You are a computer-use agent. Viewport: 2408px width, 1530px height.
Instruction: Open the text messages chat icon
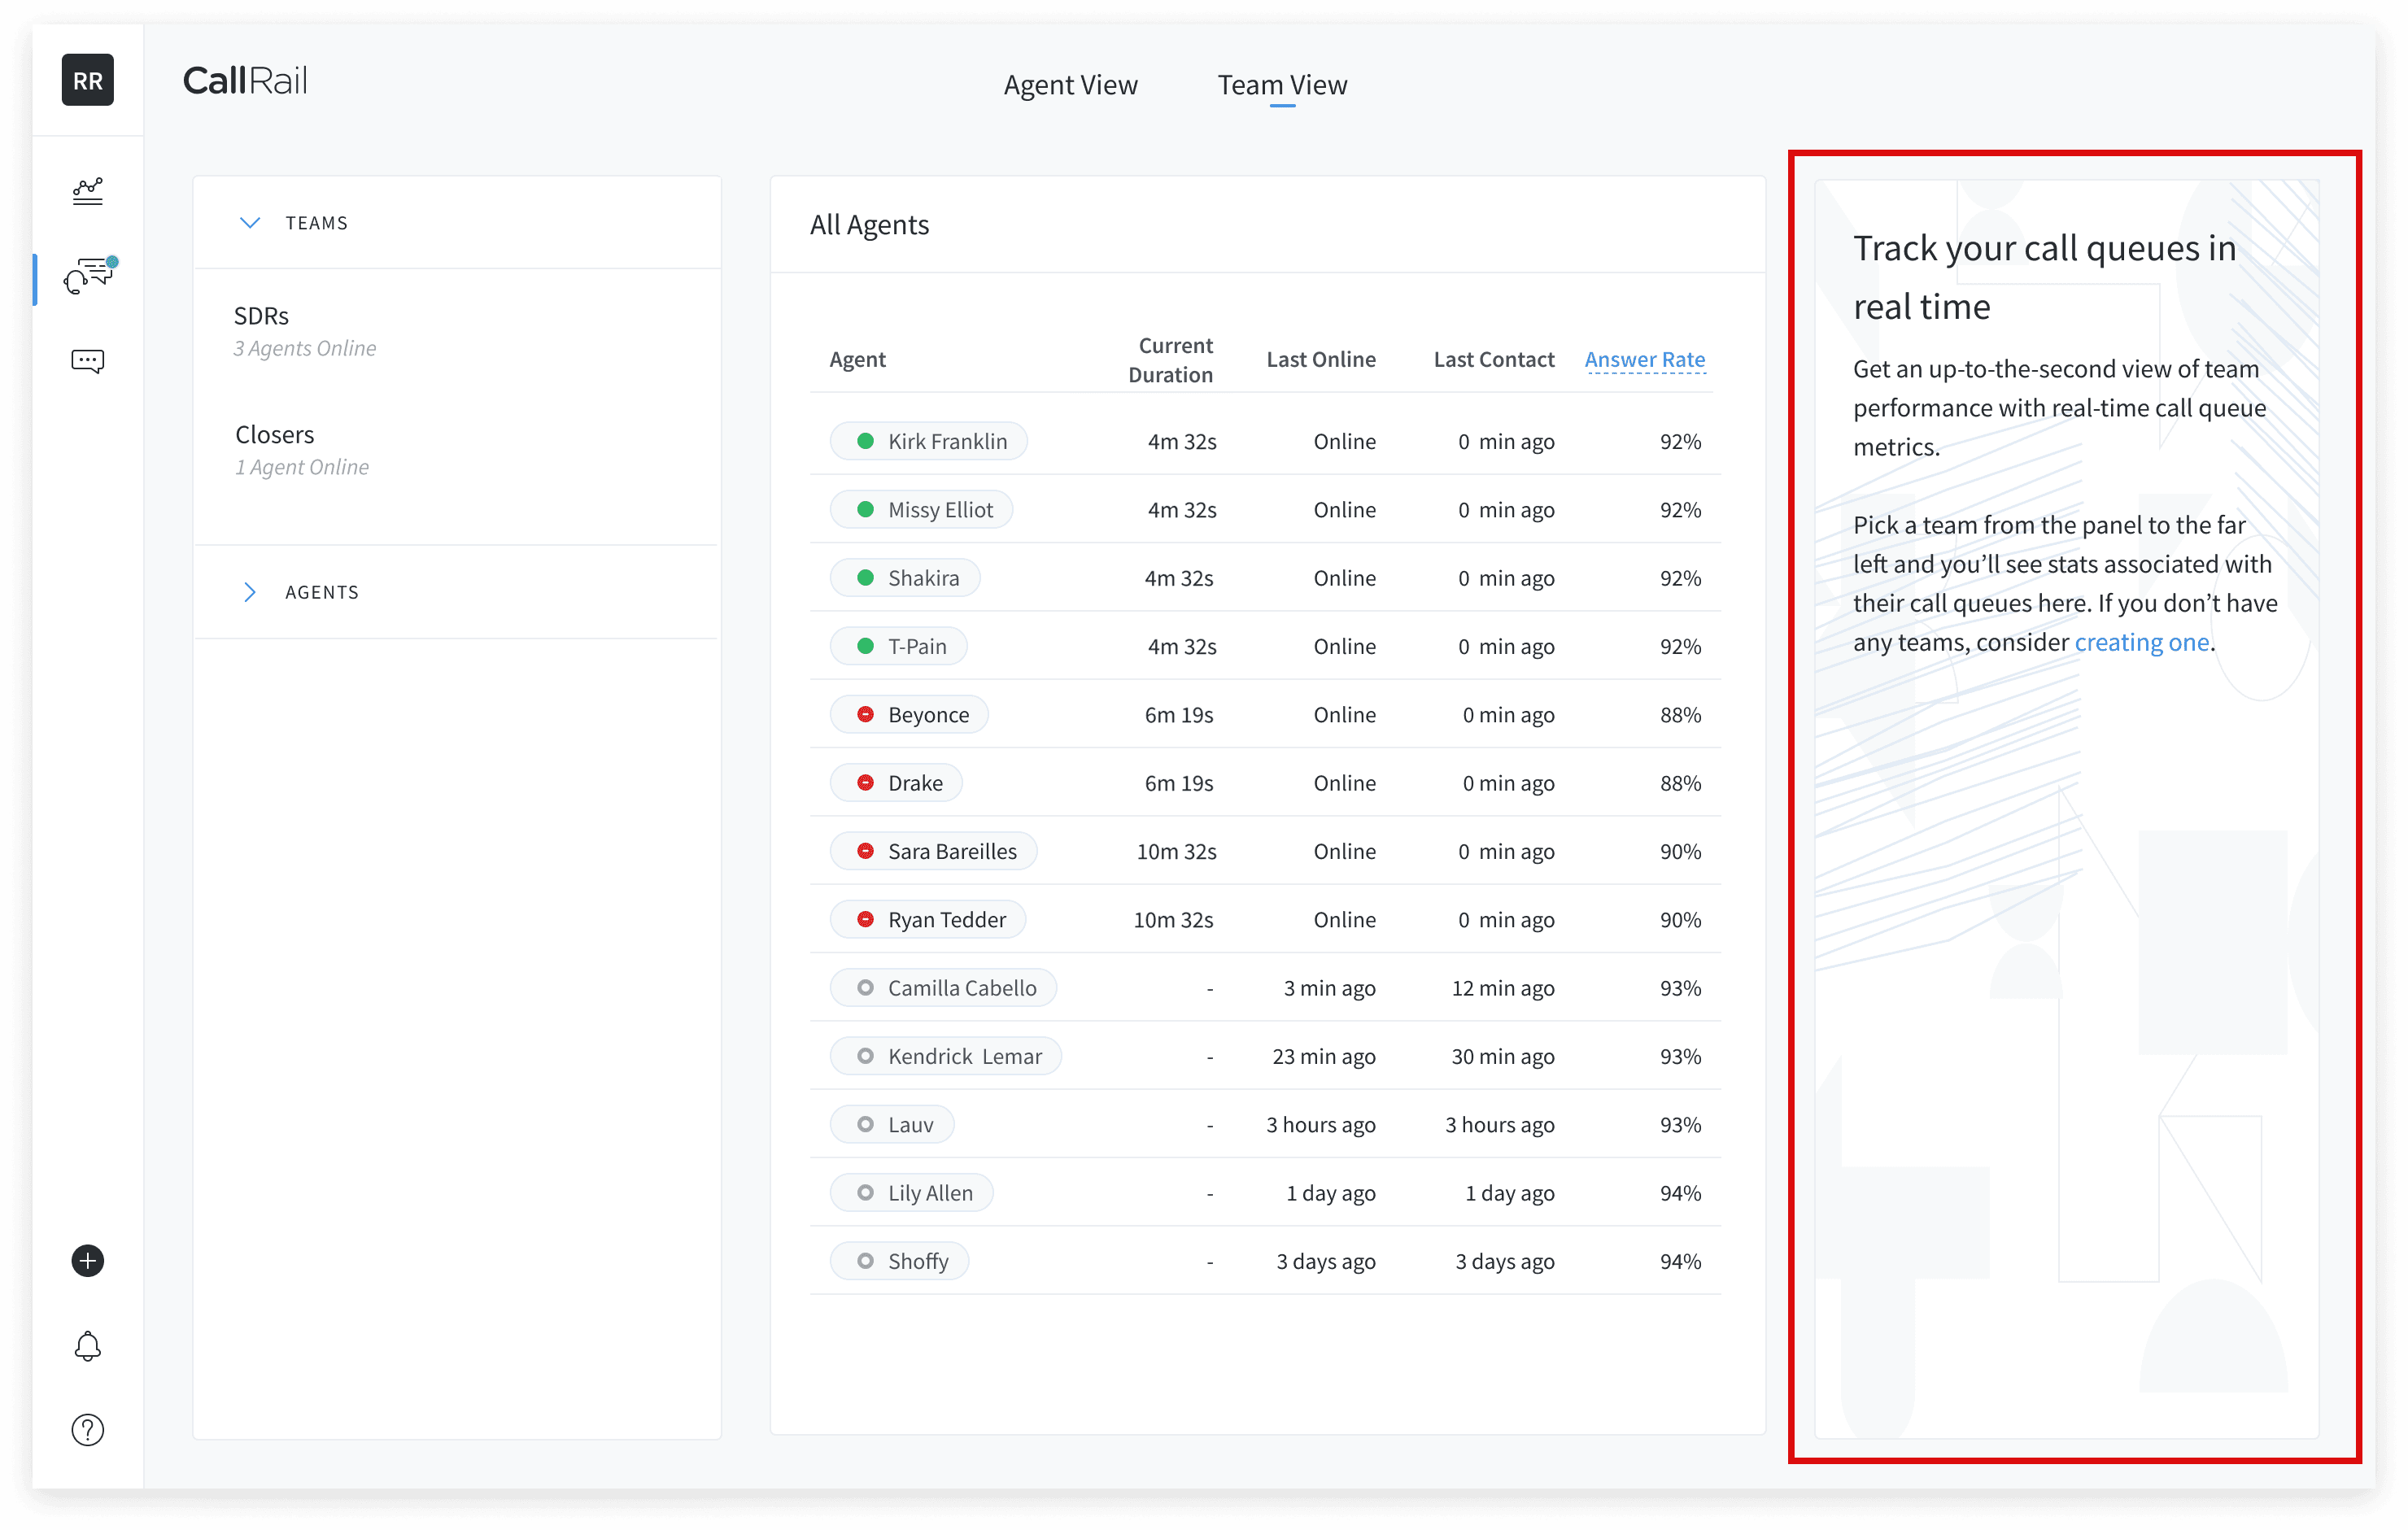88,361
